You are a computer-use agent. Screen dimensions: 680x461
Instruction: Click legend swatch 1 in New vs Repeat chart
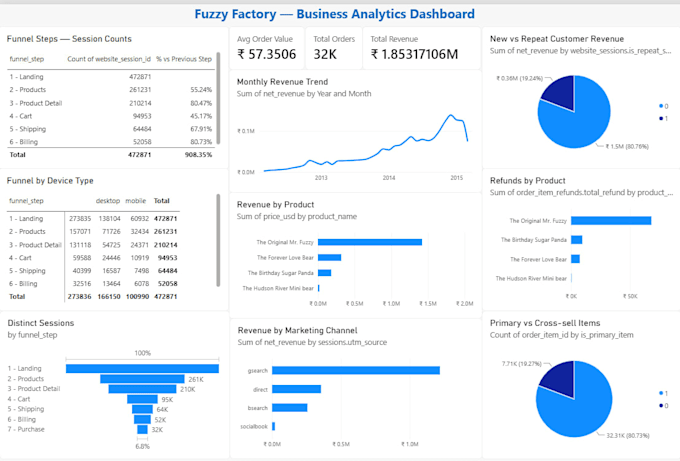tap(661, 118)
